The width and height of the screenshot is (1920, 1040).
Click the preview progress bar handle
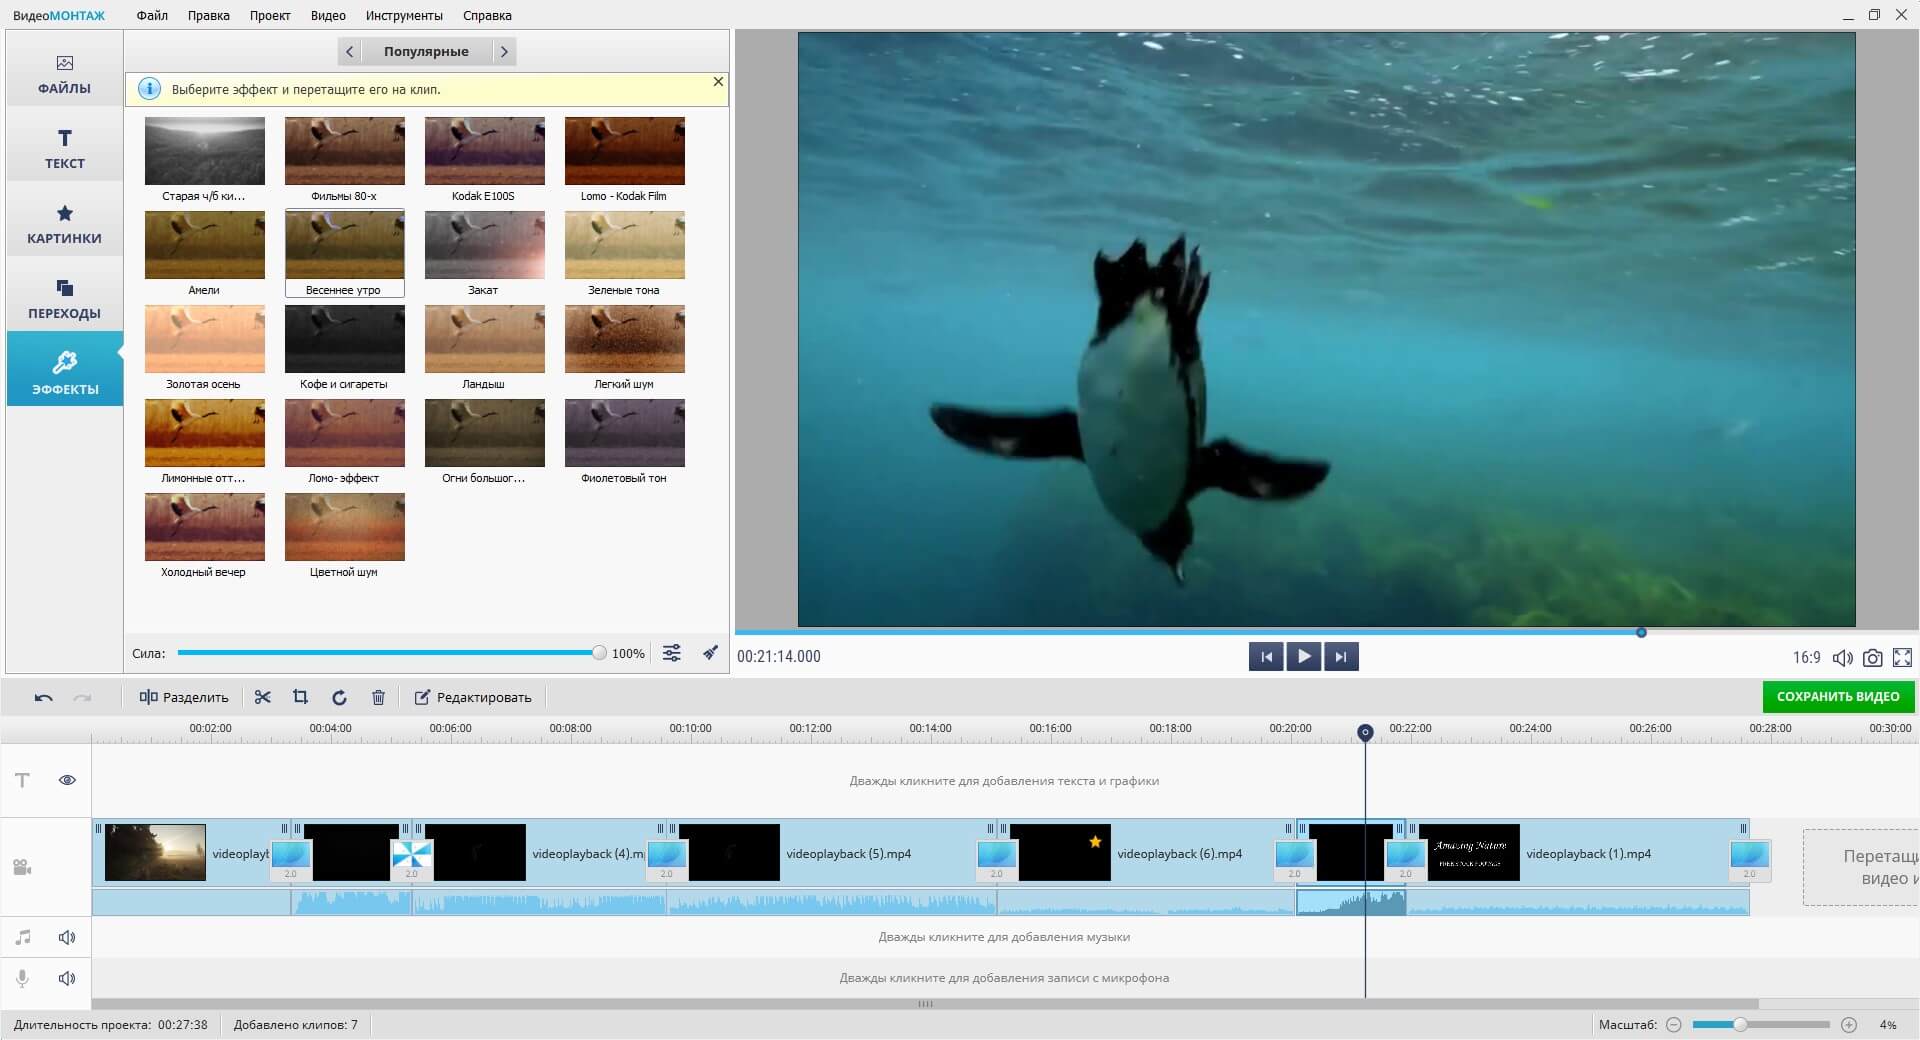1641,632
